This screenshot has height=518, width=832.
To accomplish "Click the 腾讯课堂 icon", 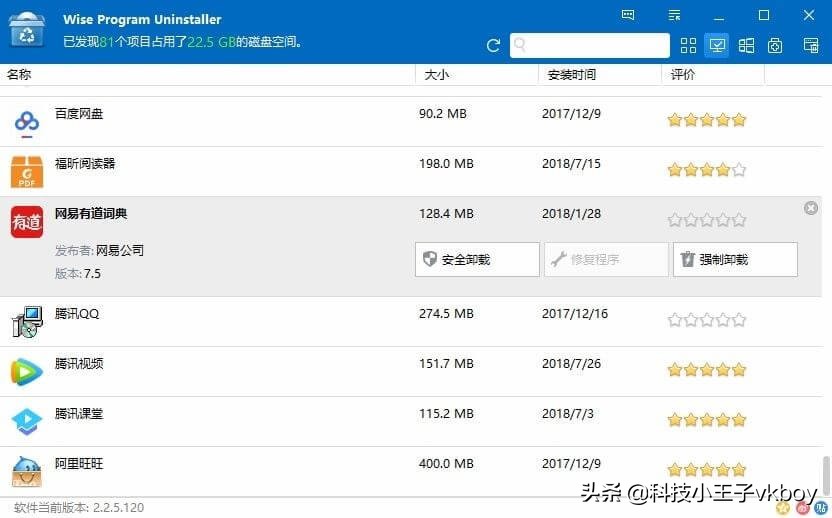I will (x=27, y=421).
